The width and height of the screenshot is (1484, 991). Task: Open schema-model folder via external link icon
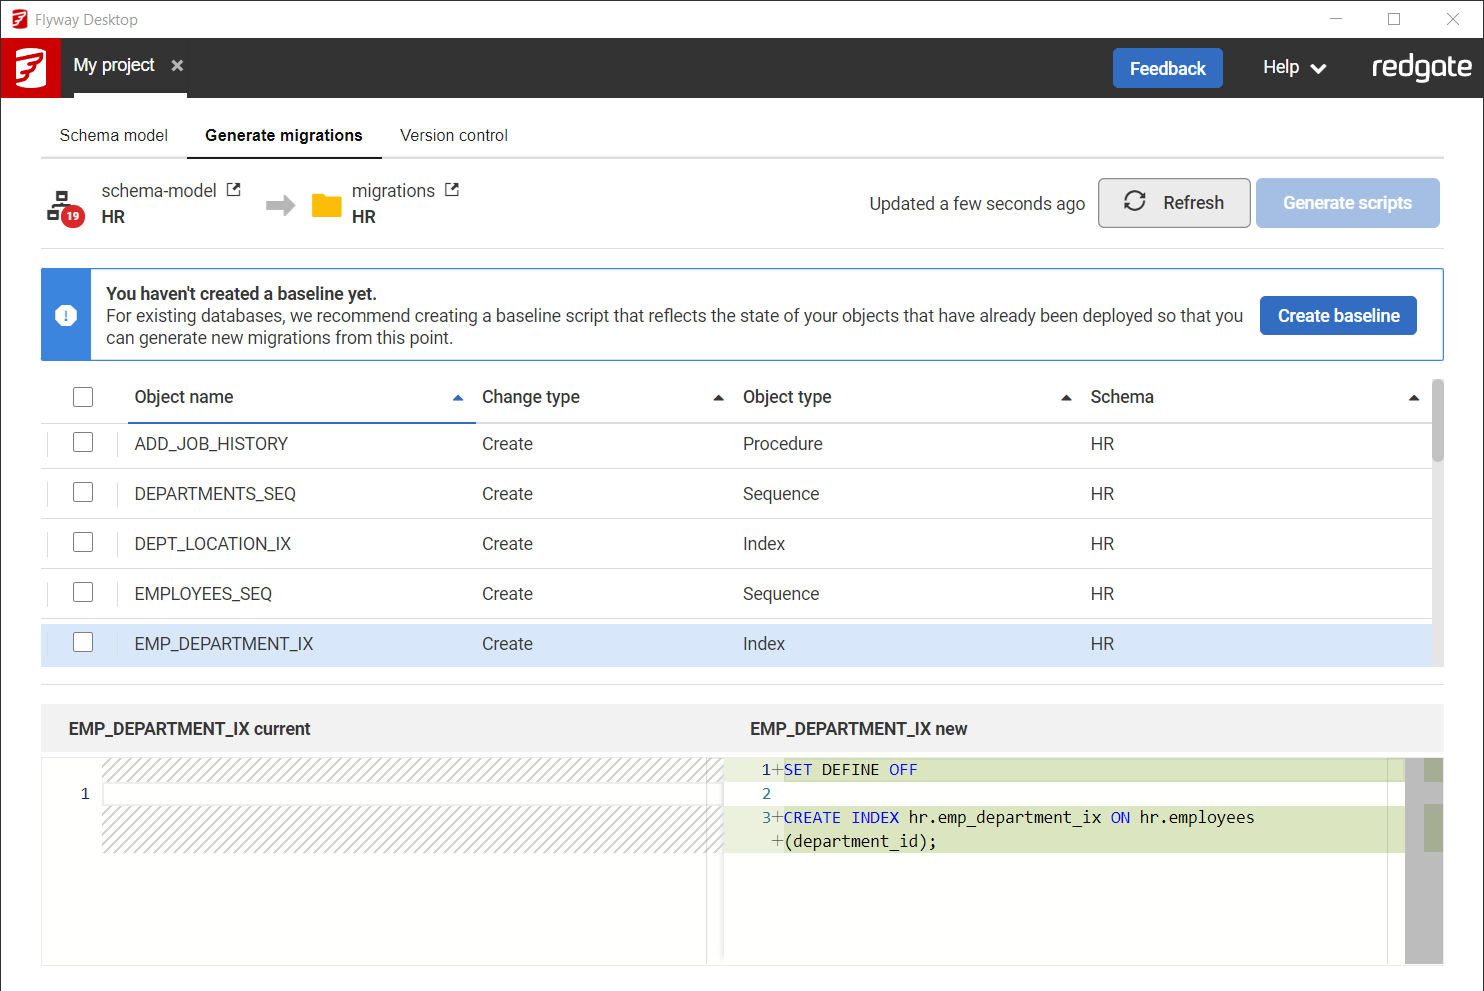(234, 190)
